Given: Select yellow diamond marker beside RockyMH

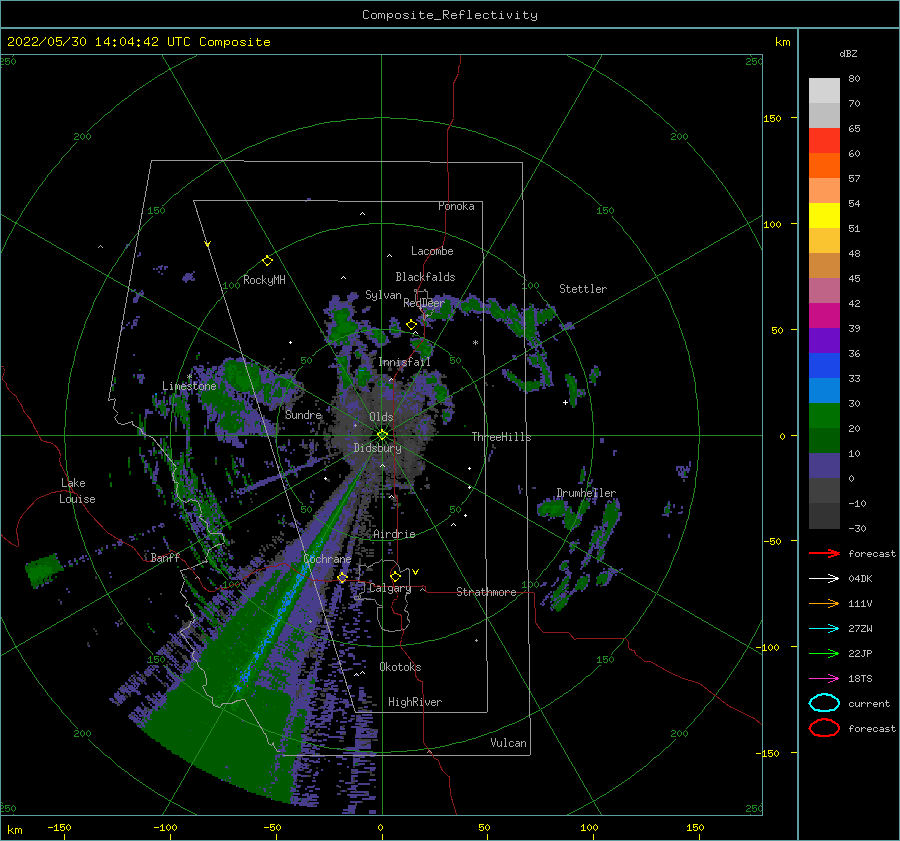Looking at the screenshot, I should tap(267, 261).
